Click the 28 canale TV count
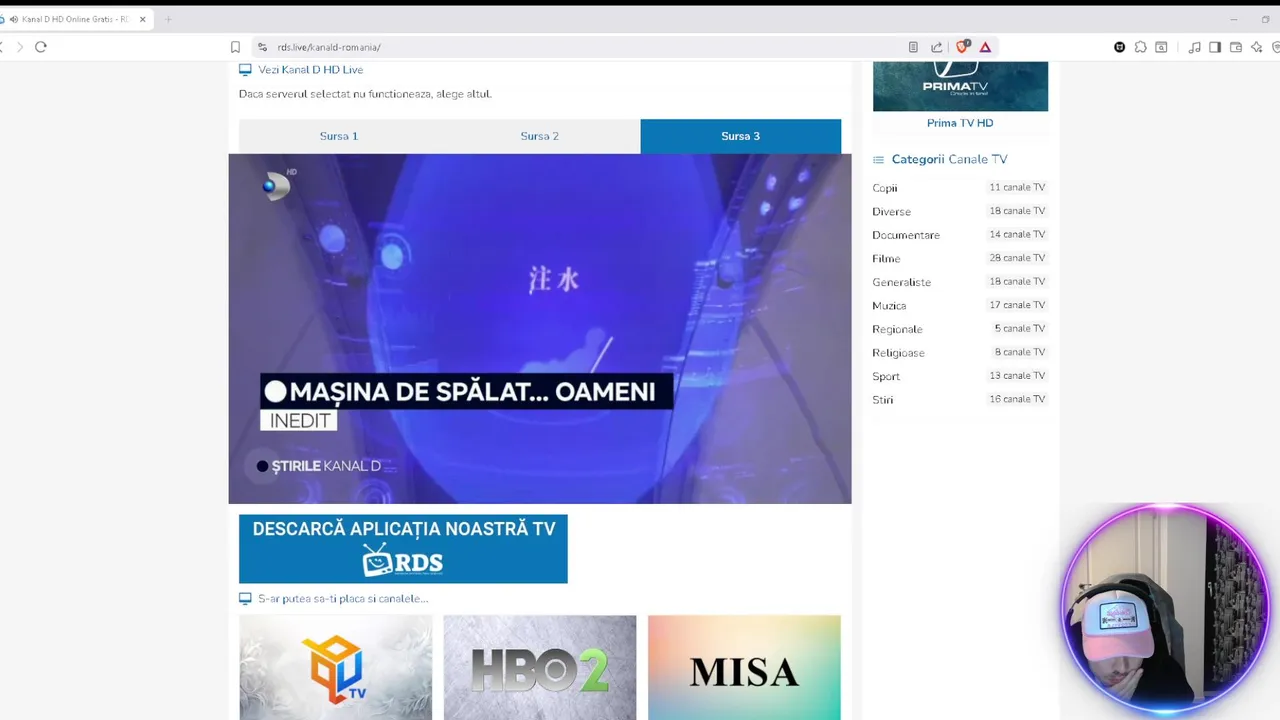This screenshot has height=720, width=1280. 1017,258
